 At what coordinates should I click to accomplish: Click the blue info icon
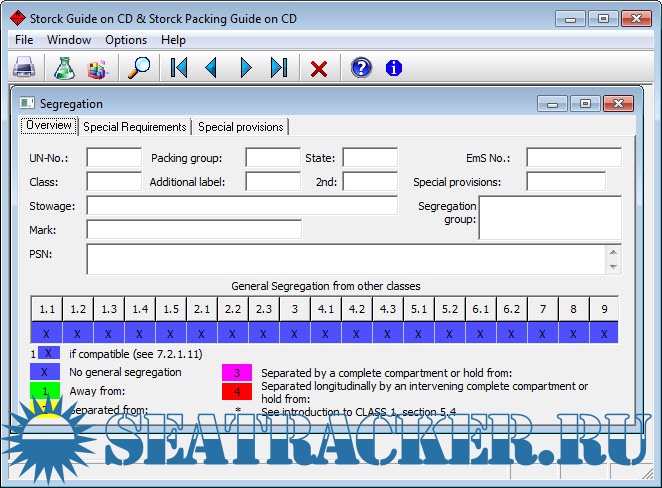(x=394, y=68)
